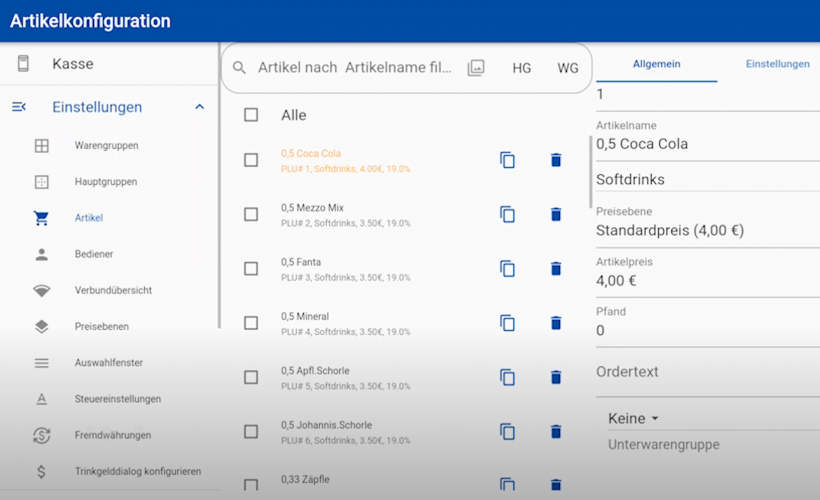Viewport: 820px width, 500px height.
Task: Click the Fremdwährungen currency exchange icon
Action: point(42,435)
